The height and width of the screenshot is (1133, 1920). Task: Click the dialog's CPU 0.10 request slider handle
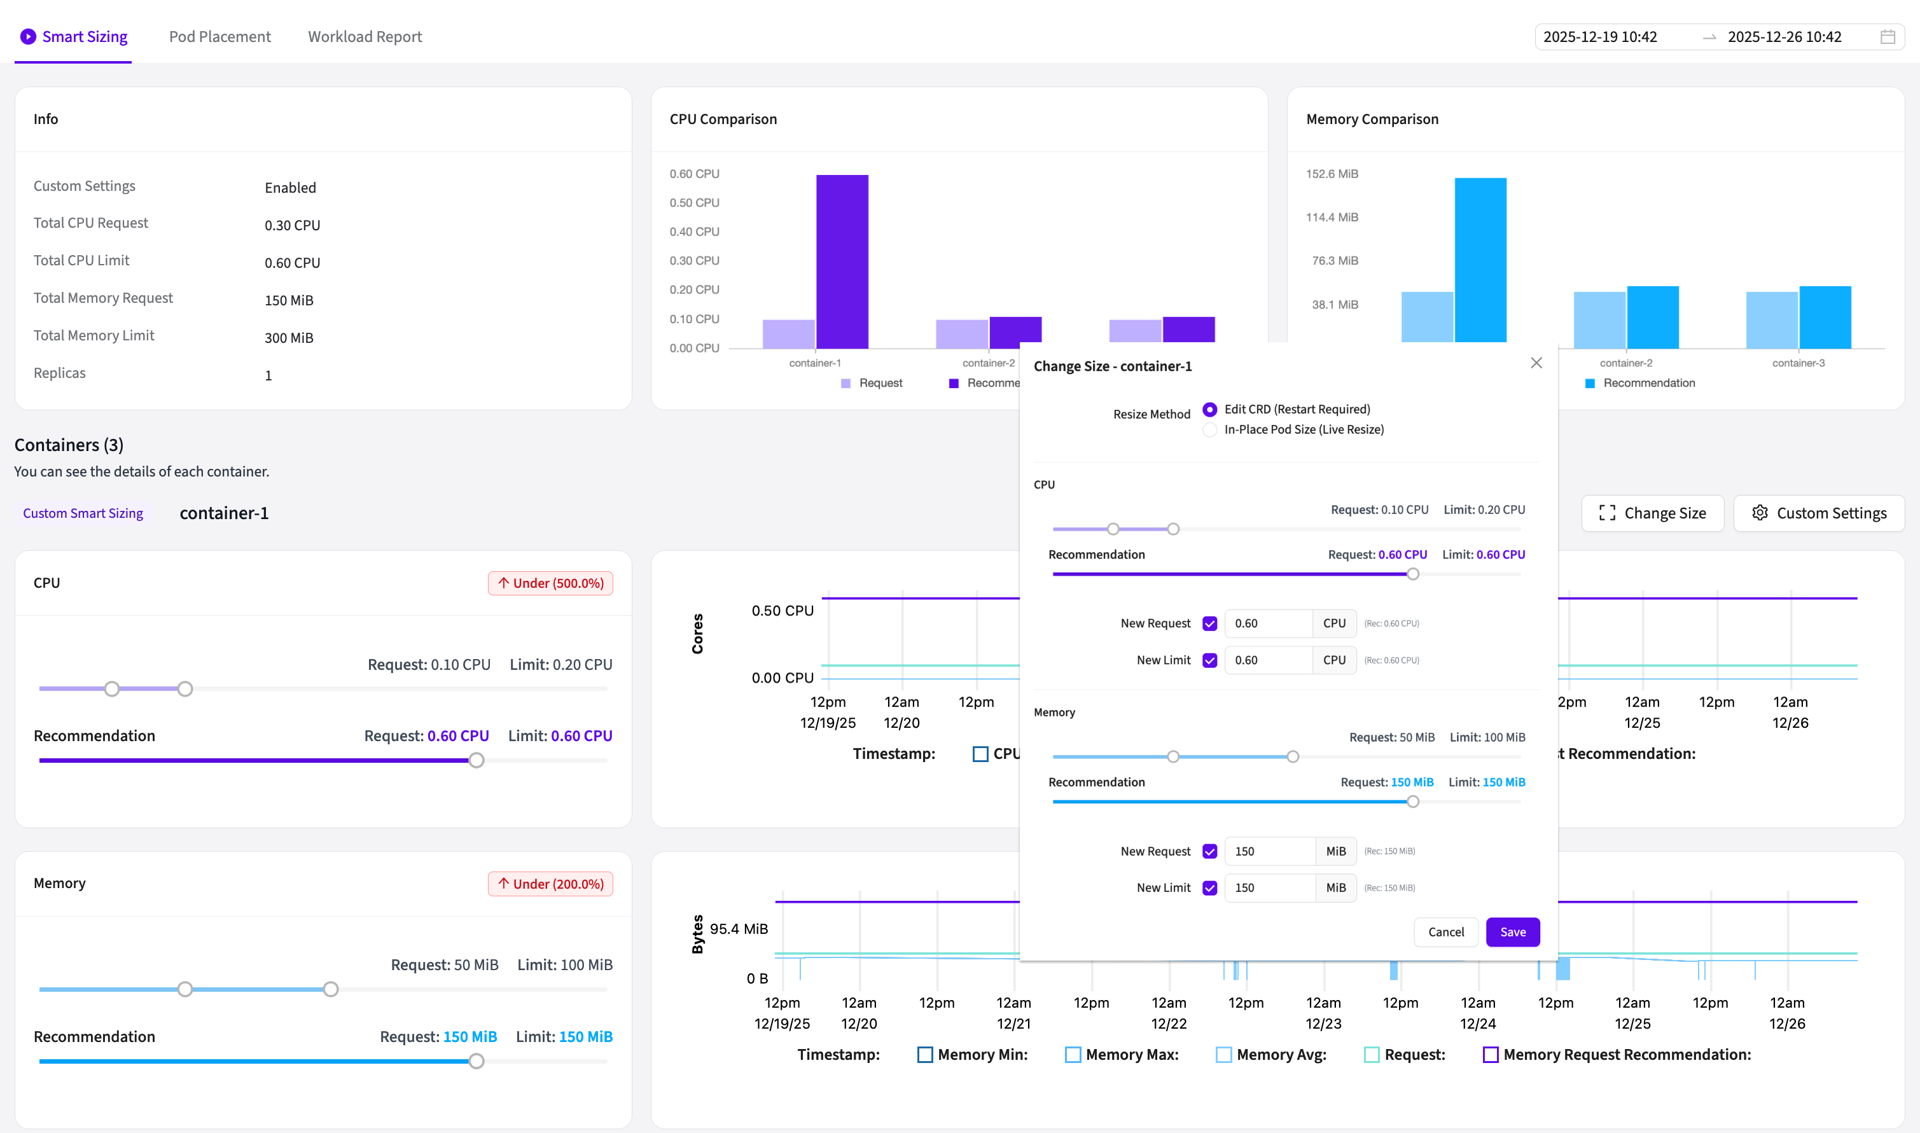1113,529
